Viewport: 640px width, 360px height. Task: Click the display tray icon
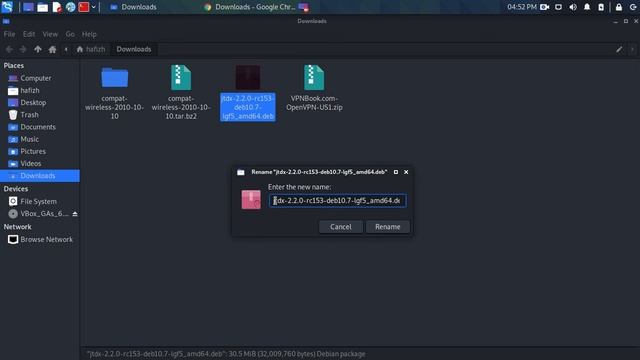(558, 7)
